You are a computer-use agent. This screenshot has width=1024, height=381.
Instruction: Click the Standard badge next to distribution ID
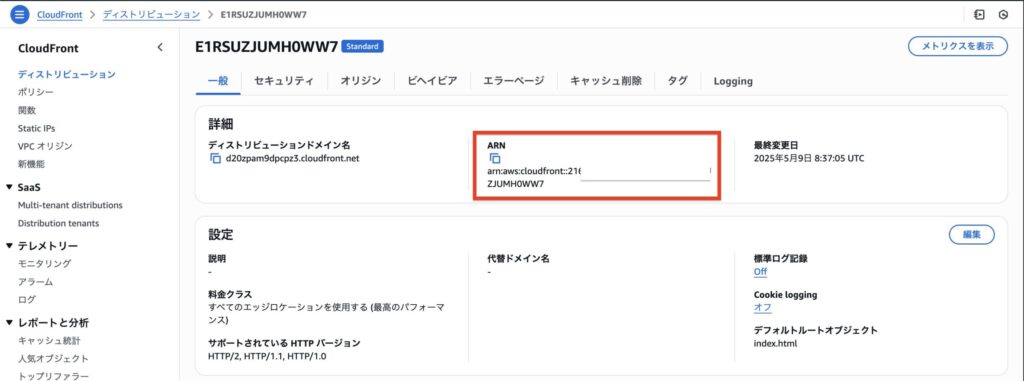pos(362,46)
